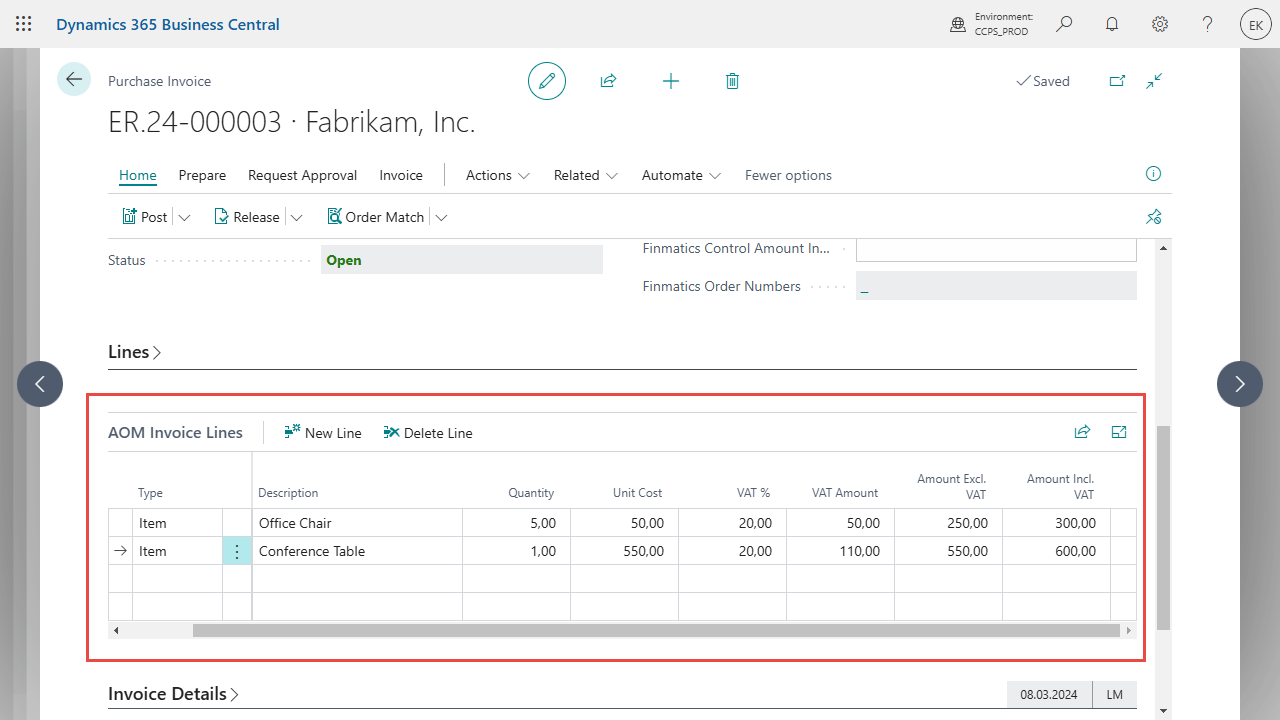Click quantity cell 5,00
This screenshot has width=1280, height=720.
[516, 523]
